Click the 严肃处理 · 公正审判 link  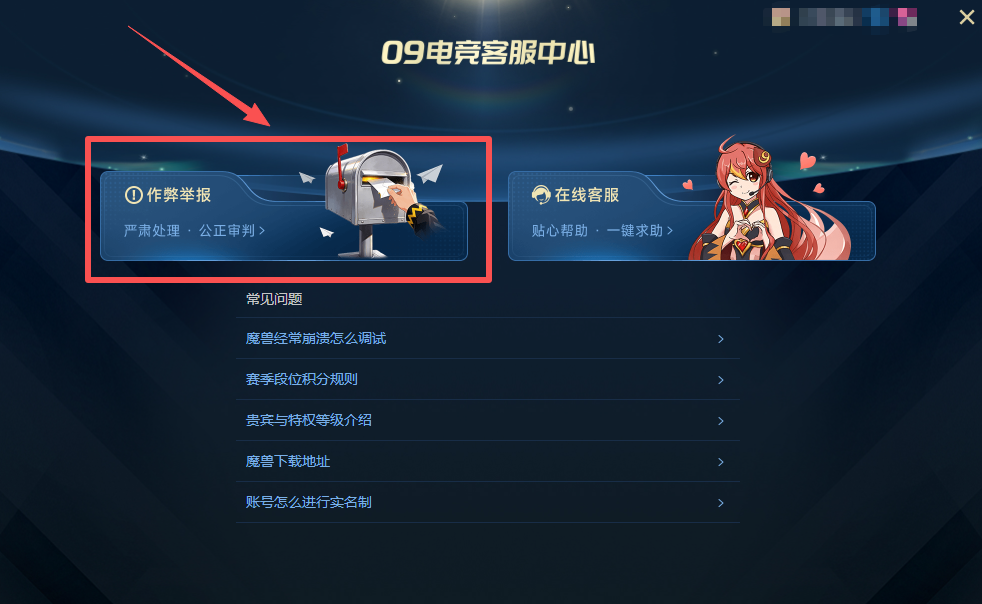click(x=194, y=231)
